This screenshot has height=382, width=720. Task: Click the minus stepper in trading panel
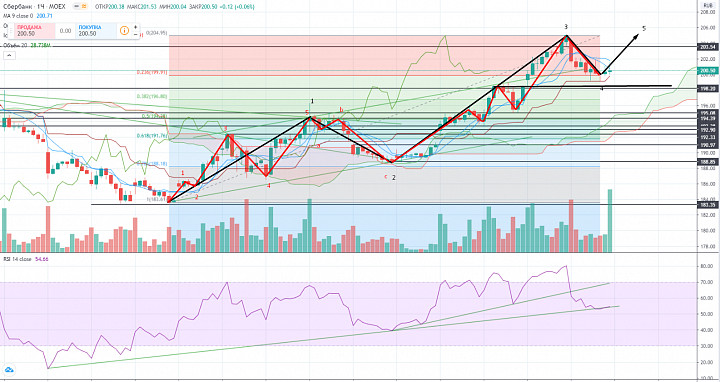point(135,34)
